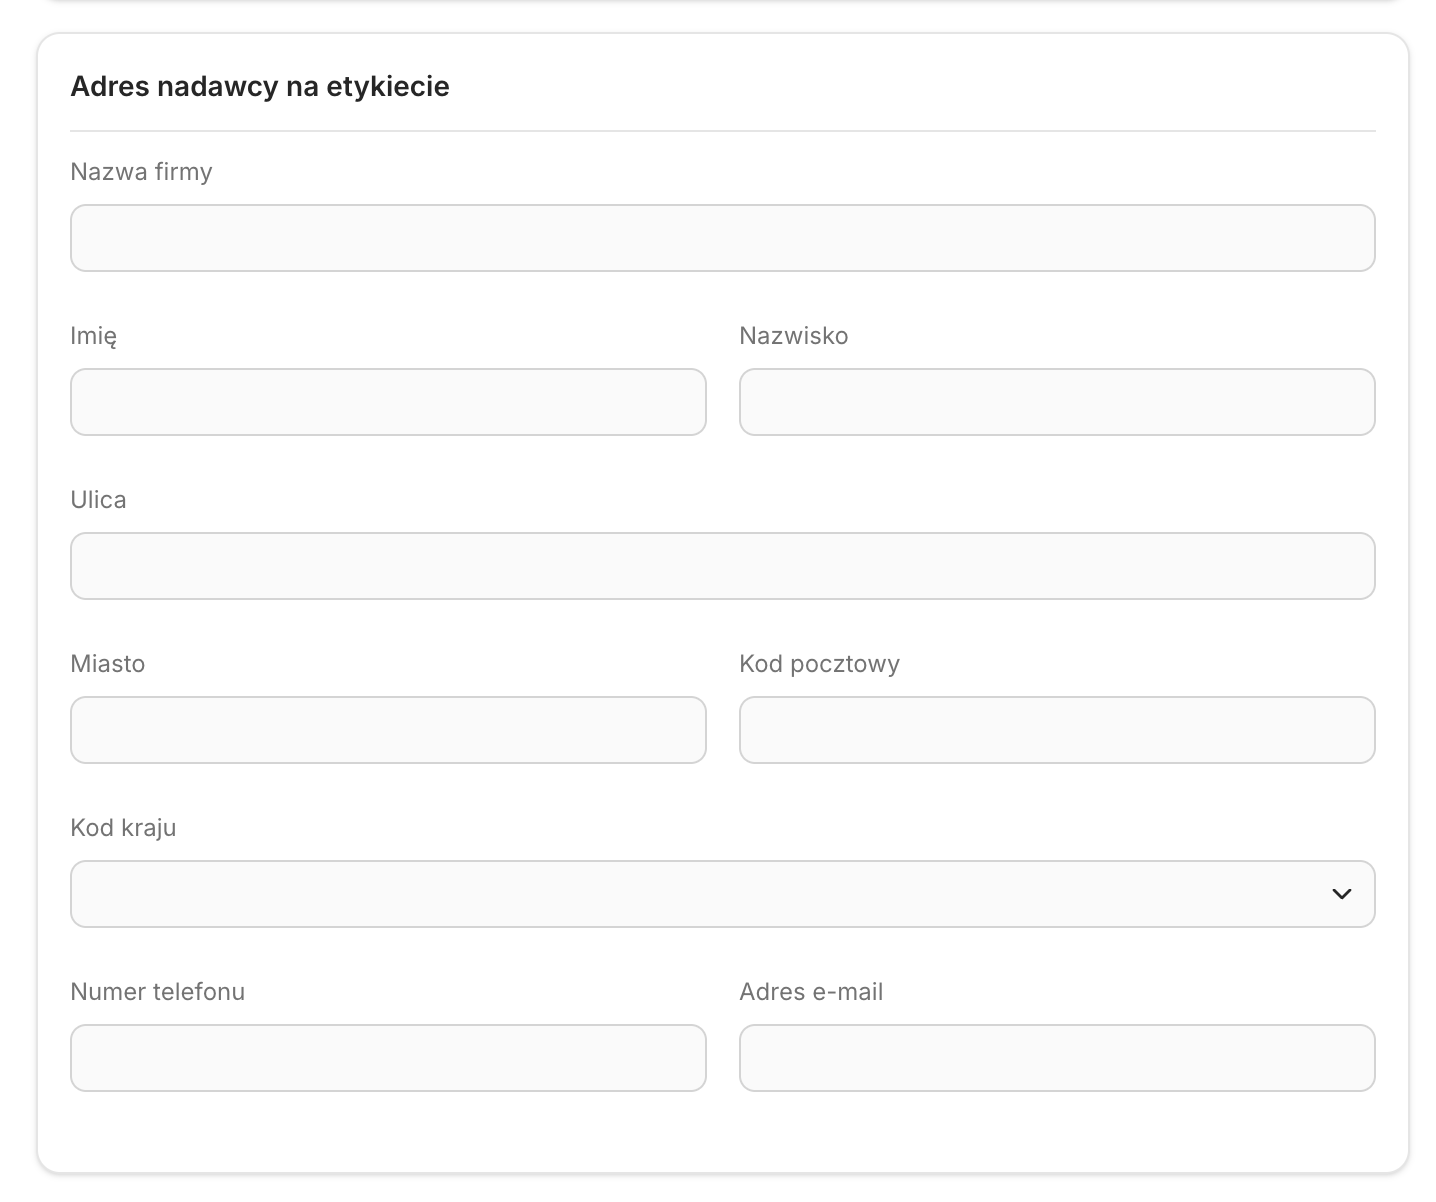Click the Nazwa firmy input field
The height and width of the screenshot is (1202, 1436).
coord(722,238)
